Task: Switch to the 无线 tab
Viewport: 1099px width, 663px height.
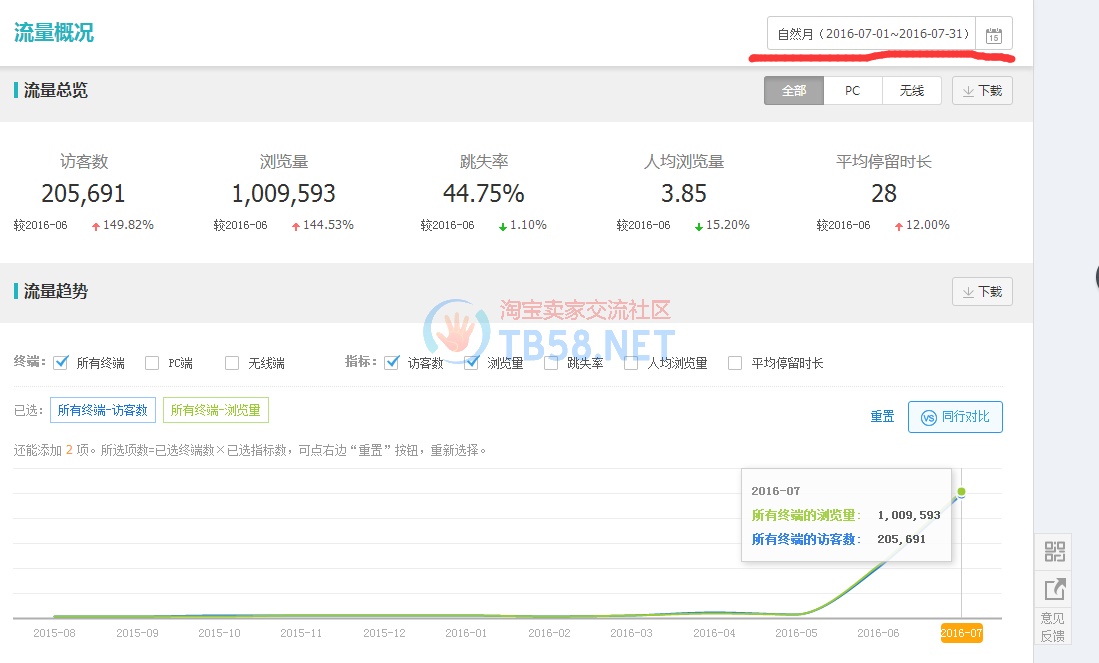Action: click(x=911, y=91)
